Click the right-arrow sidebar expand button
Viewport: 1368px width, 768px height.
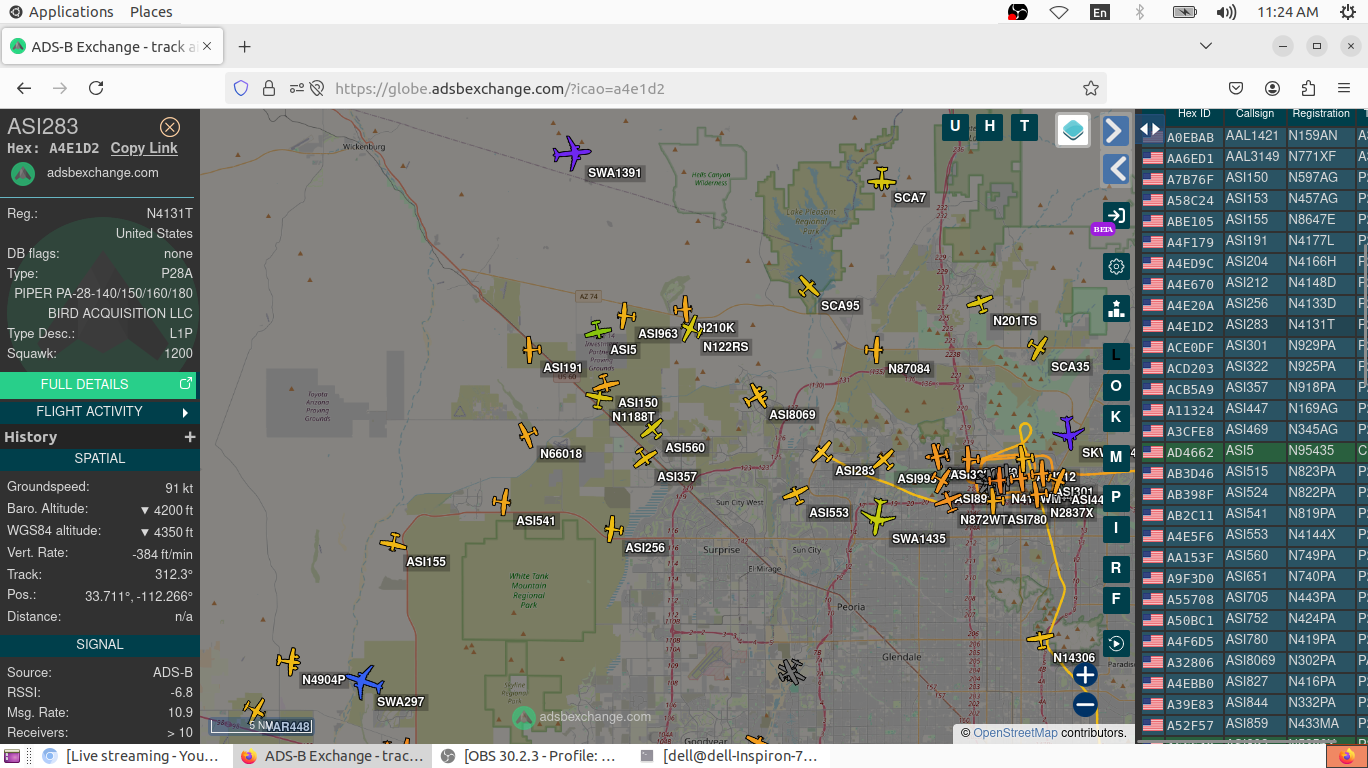[1116, 130]
